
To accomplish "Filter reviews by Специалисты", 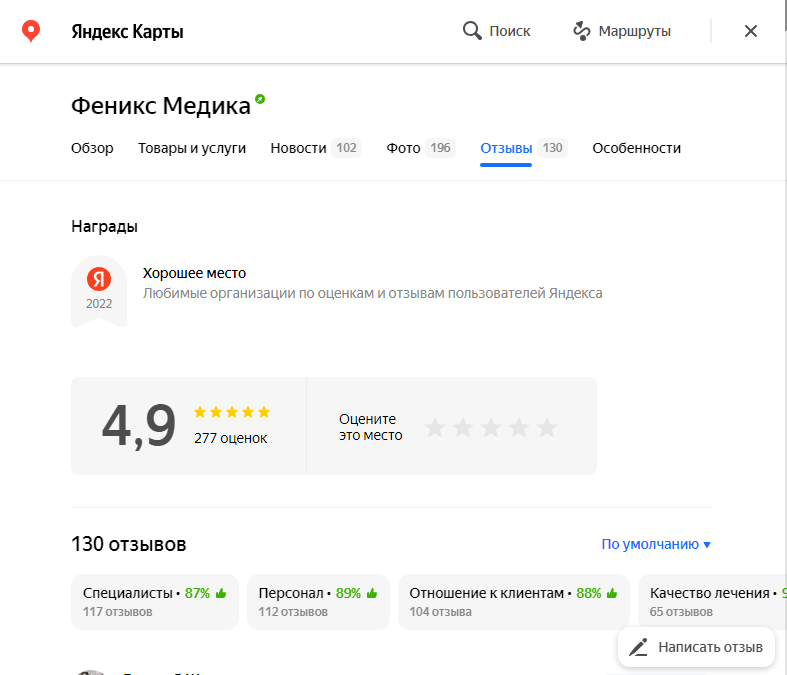I will (155, 602).
